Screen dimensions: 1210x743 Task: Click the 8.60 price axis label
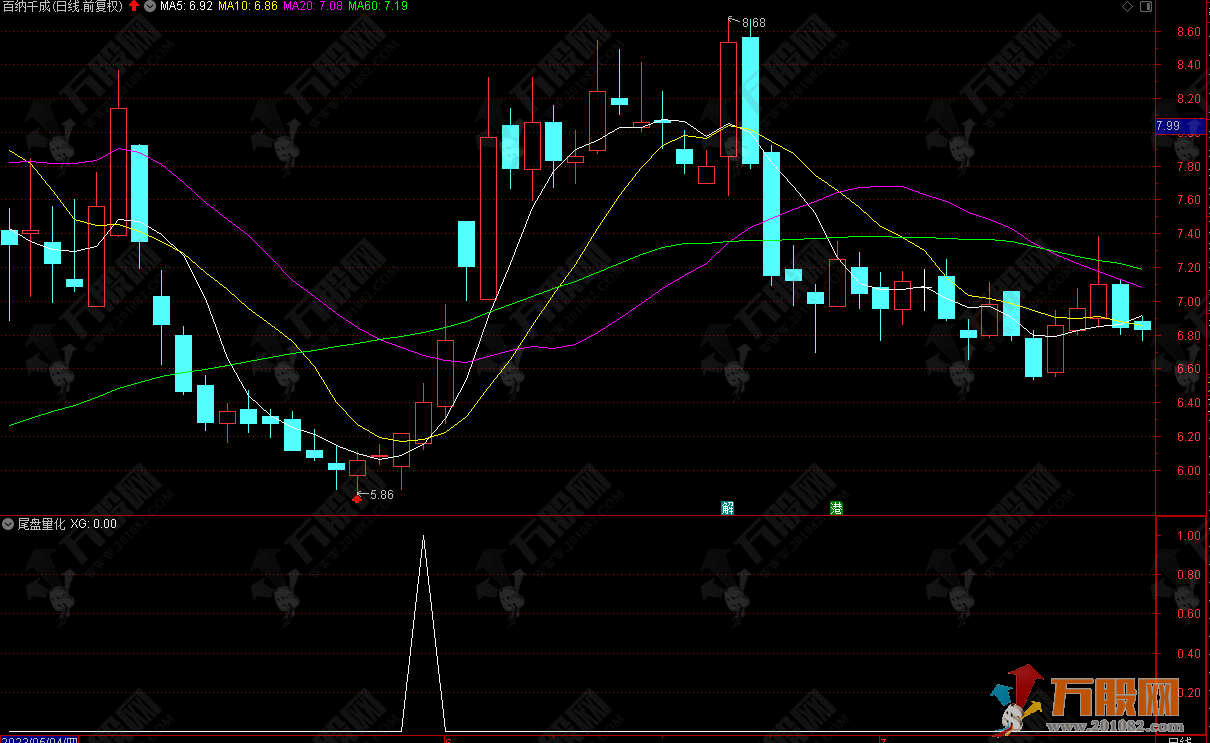[1189, 32]
